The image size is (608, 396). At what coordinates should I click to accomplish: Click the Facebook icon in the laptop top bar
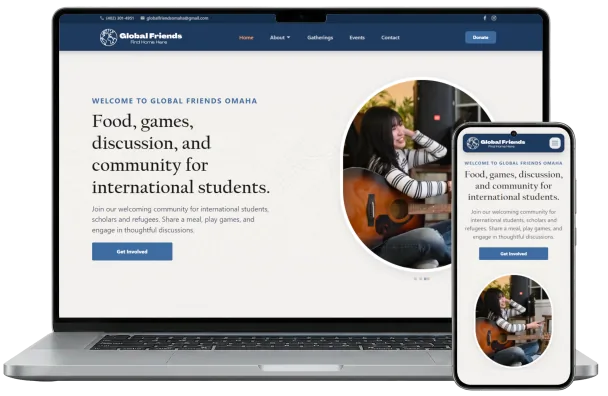(485, 18)
